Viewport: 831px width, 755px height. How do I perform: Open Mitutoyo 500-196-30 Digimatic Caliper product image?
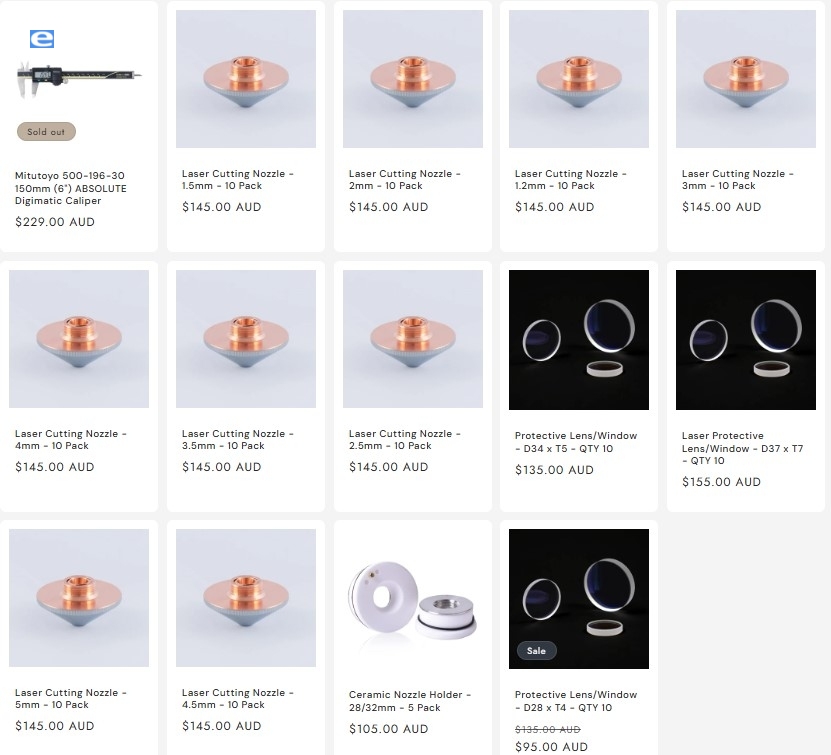point(79,79)
